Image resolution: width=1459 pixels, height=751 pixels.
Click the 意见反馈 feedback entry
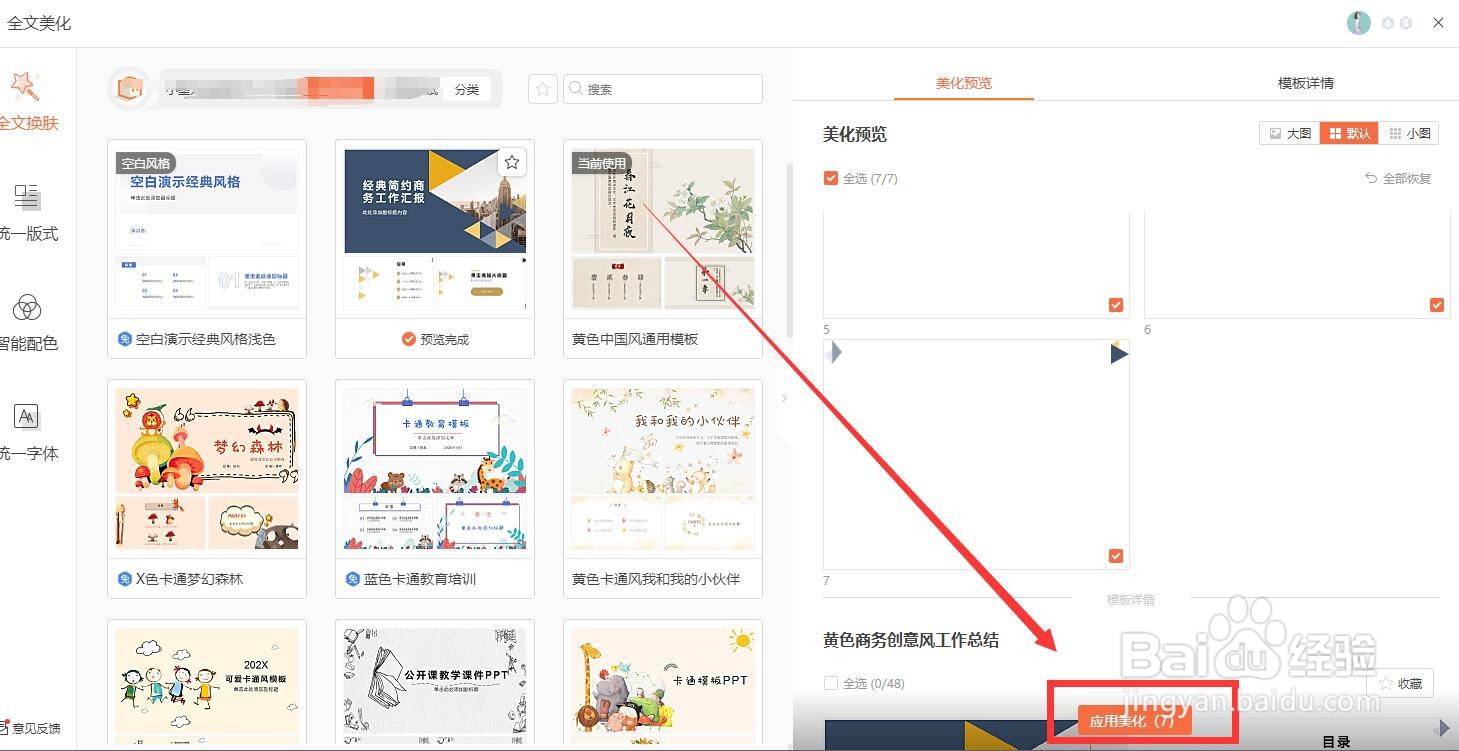coord(31,728)
